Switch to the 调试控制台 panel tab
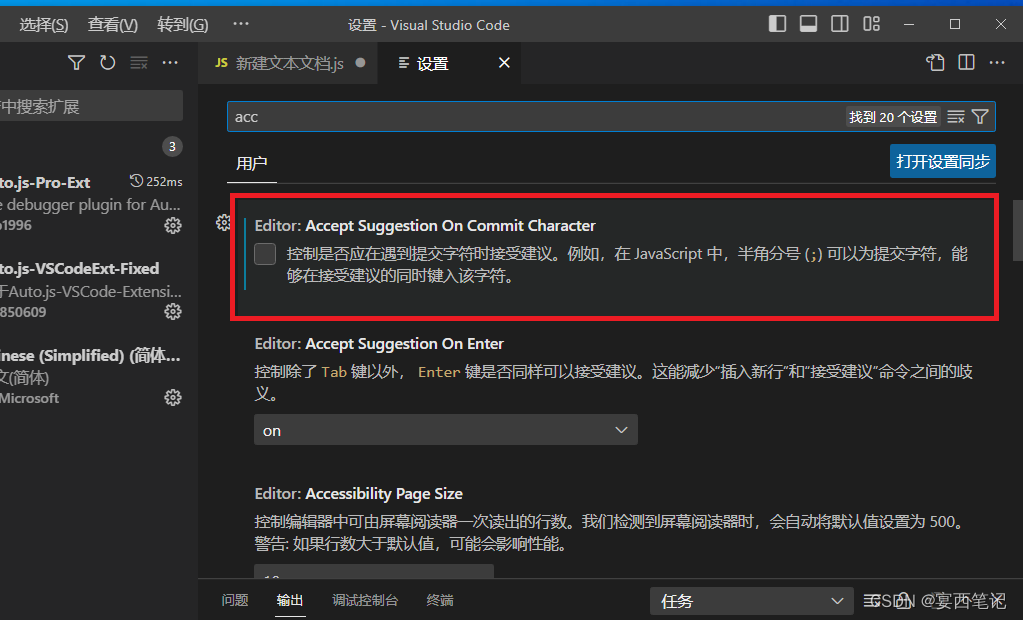 pos(365,600)
